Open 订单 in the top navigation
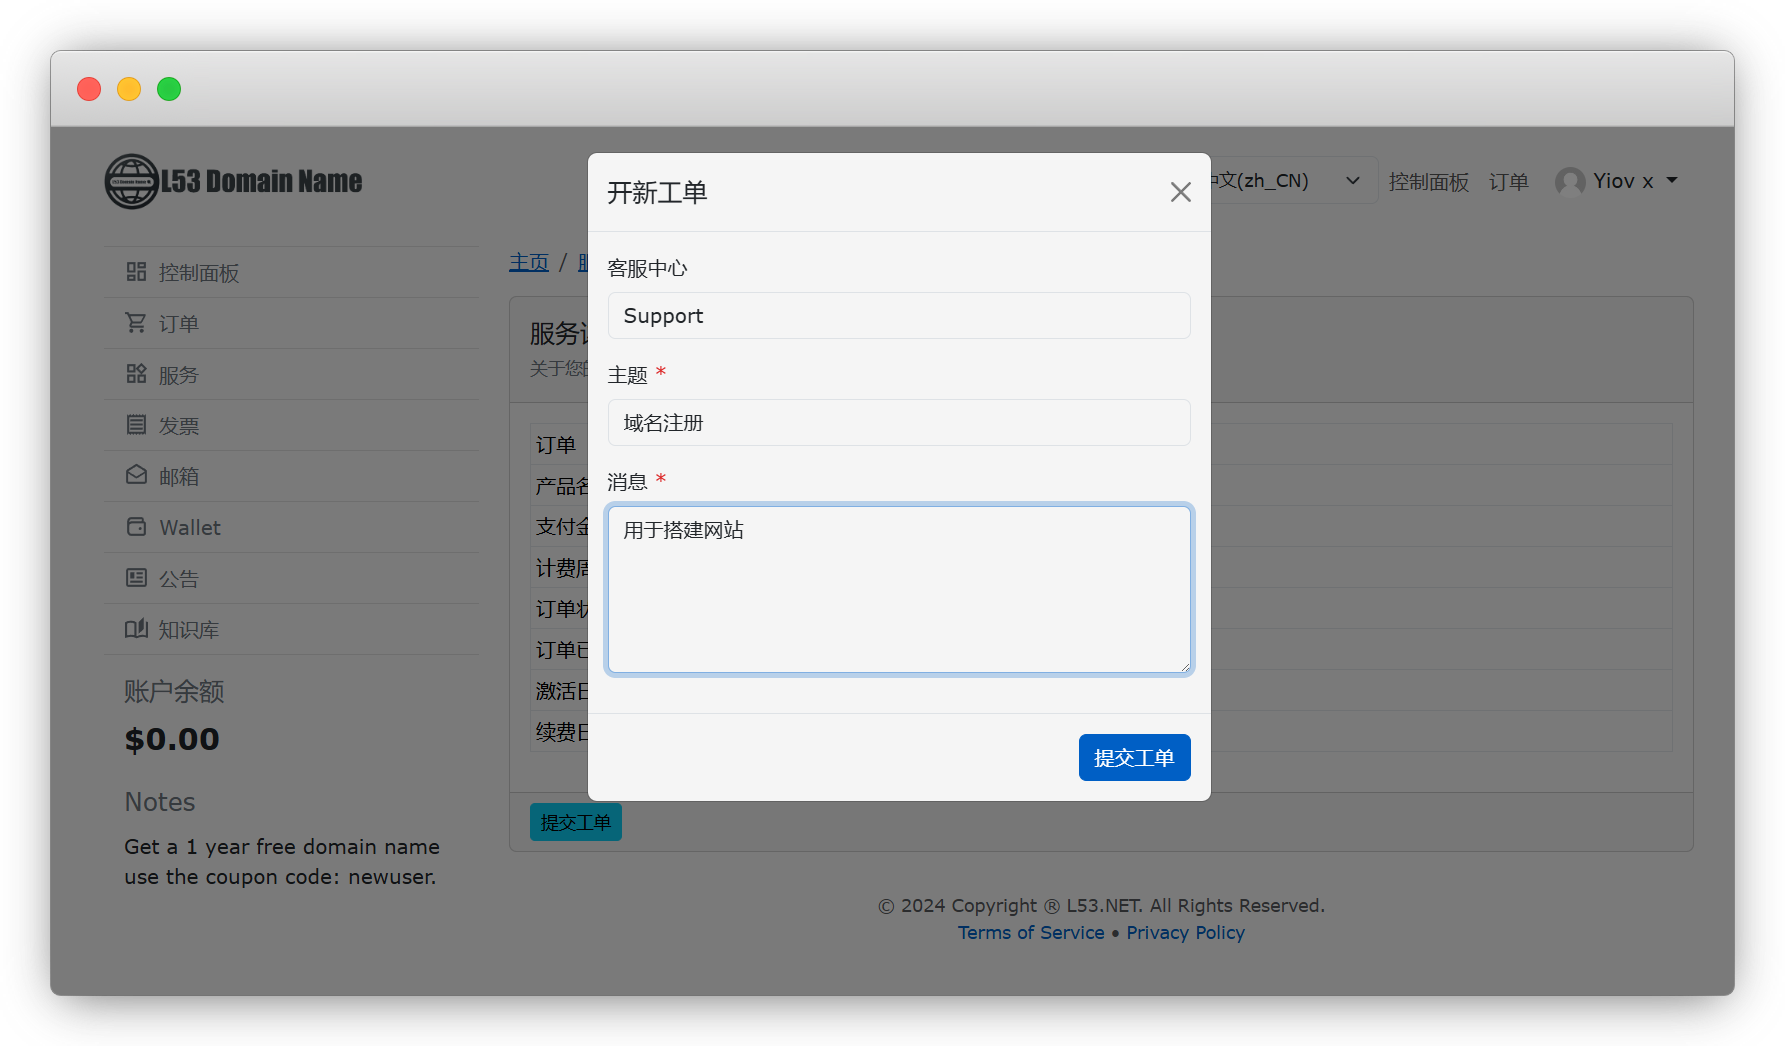 [x=1508, y=182]
